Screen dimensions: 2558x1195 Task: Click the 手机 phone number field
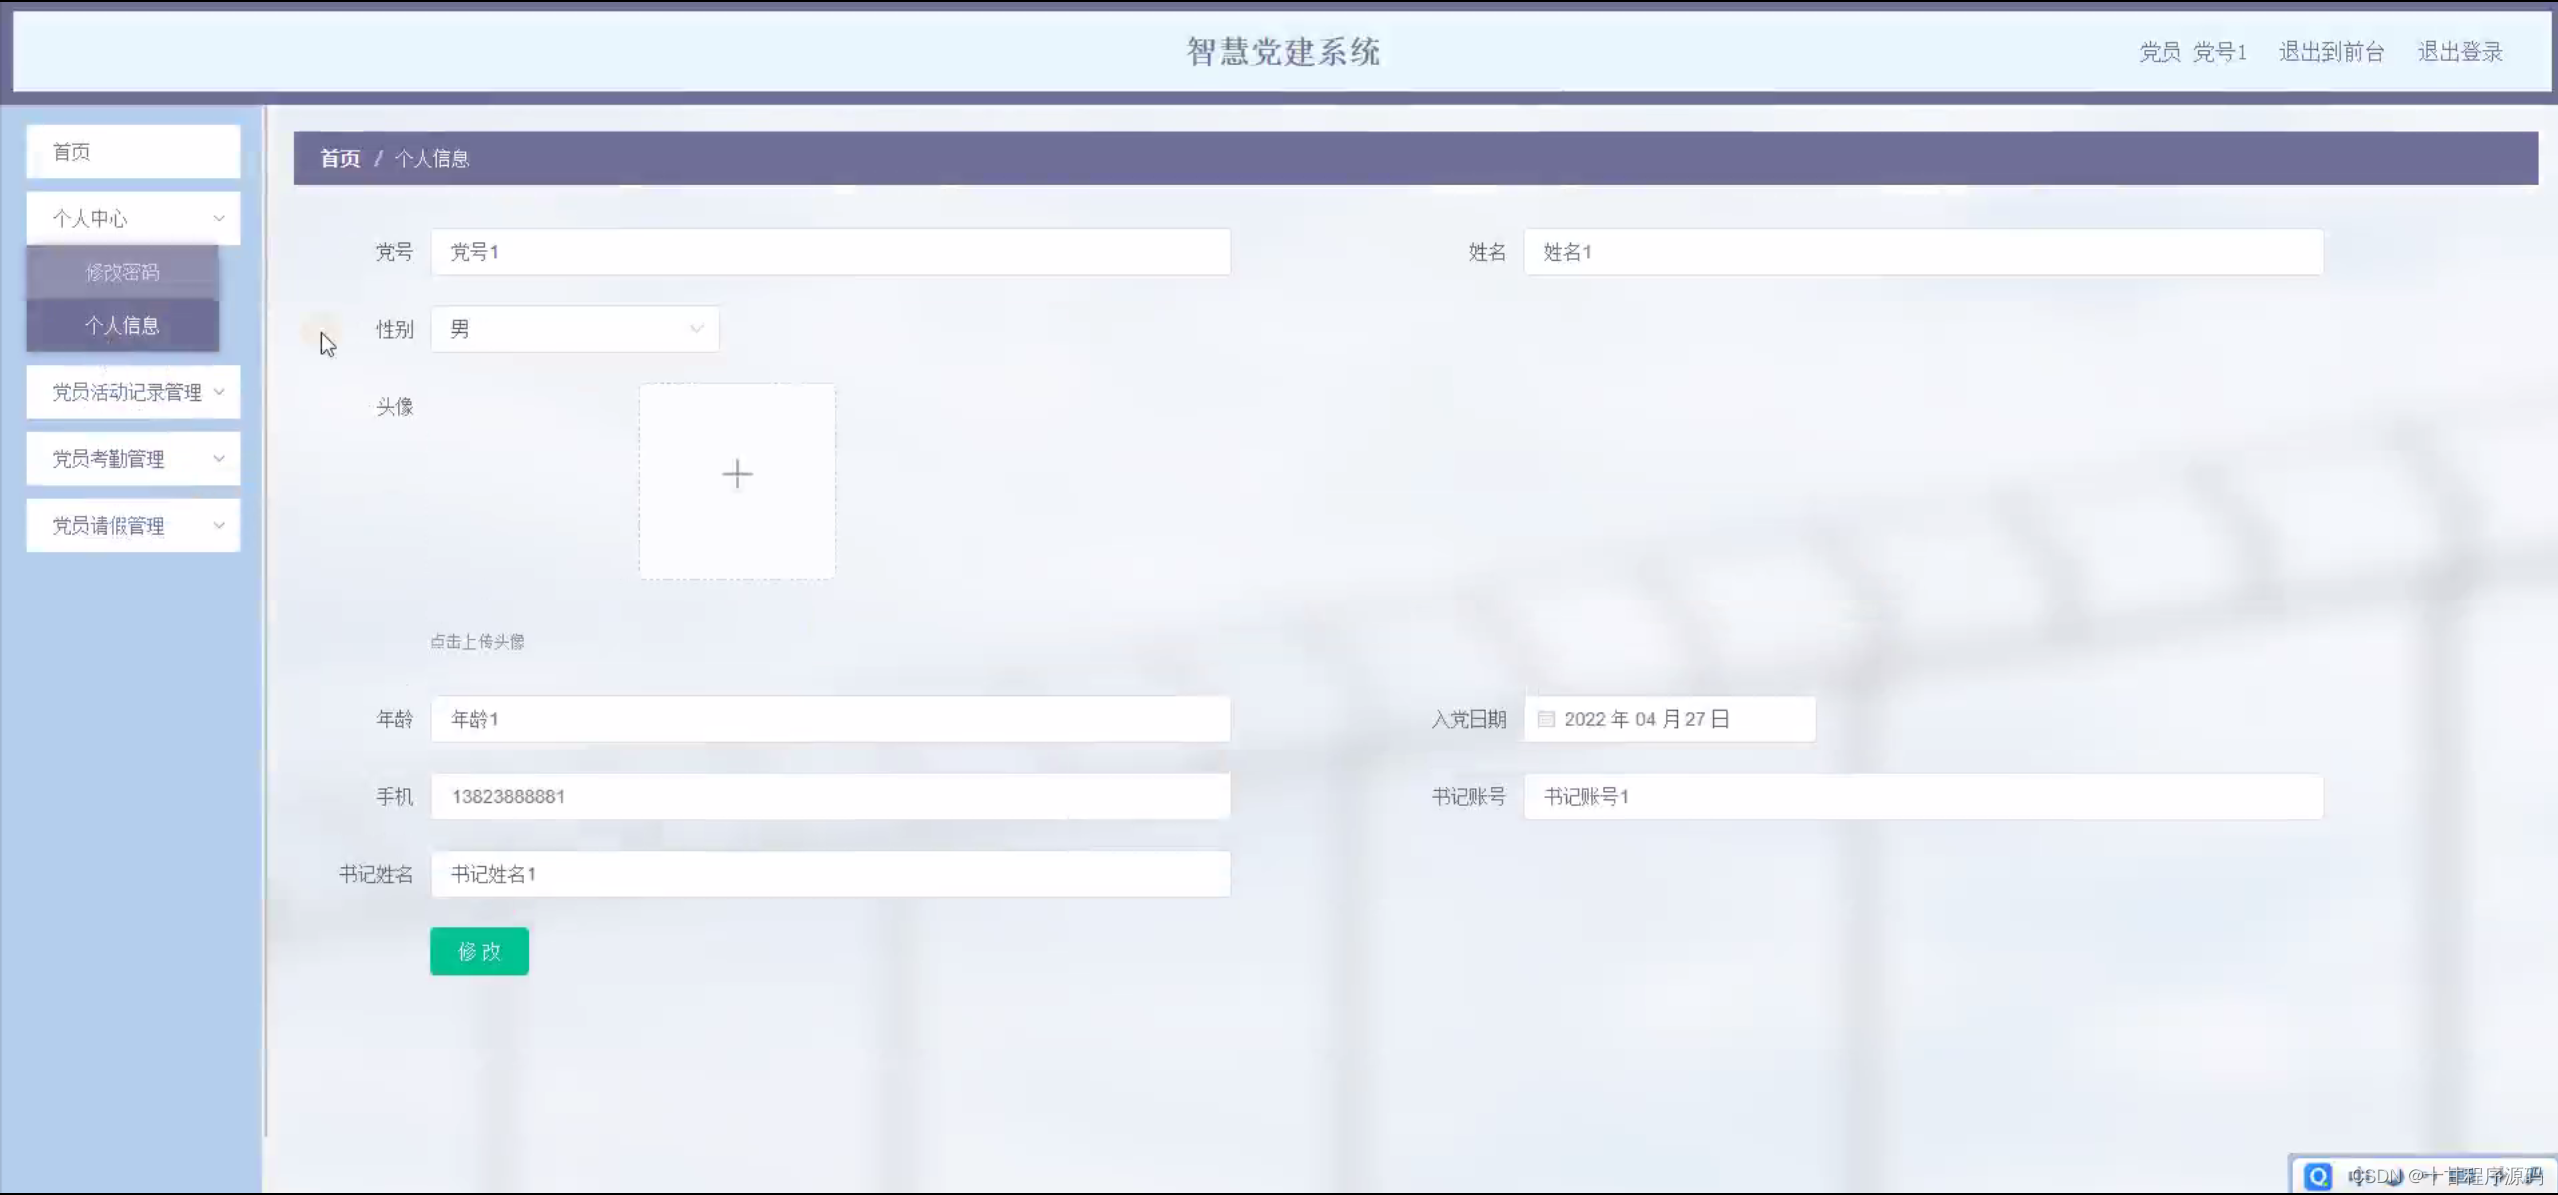pyautogui.click(x=830, y=796)
